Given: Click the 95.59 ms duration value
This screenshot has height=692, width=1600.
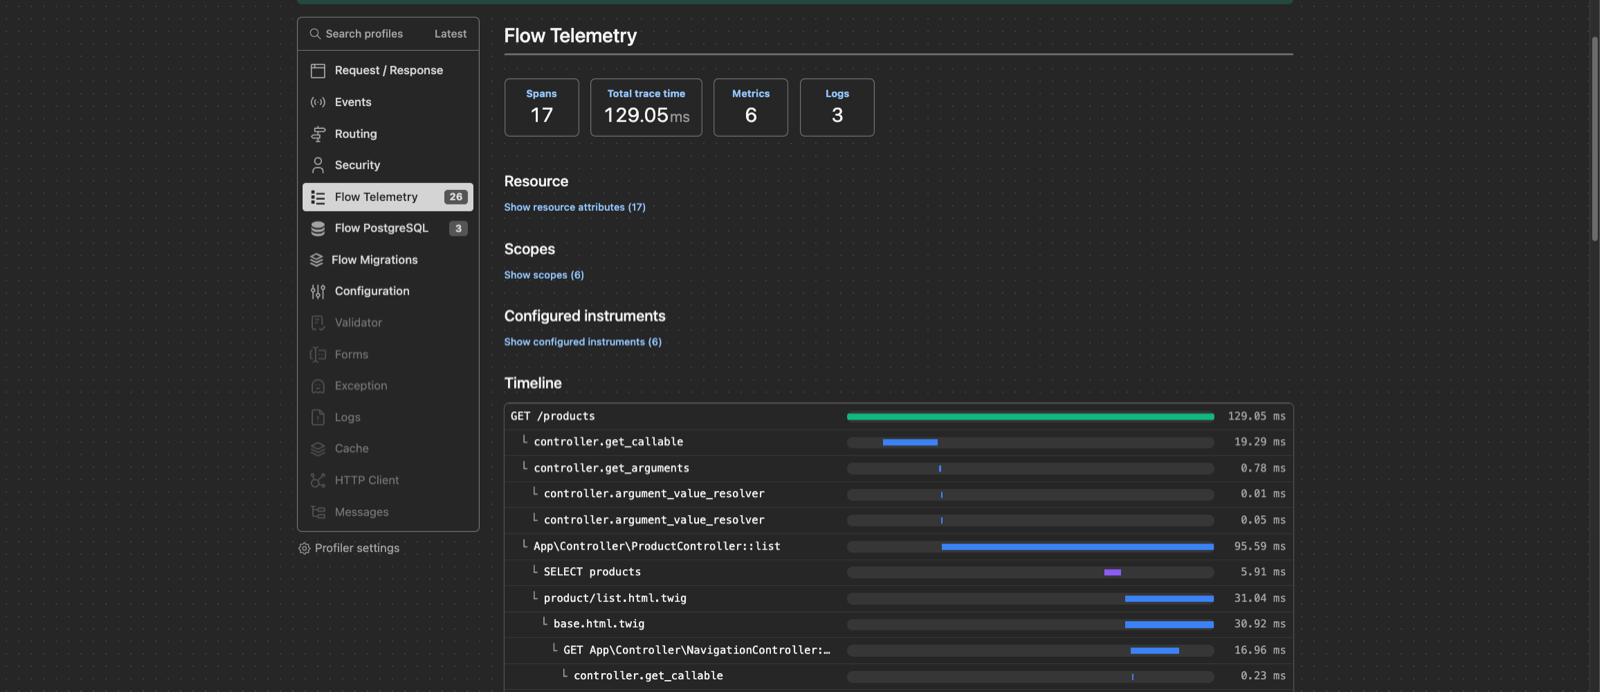Looking at the screenshot, I should [x=1260, y=546].
